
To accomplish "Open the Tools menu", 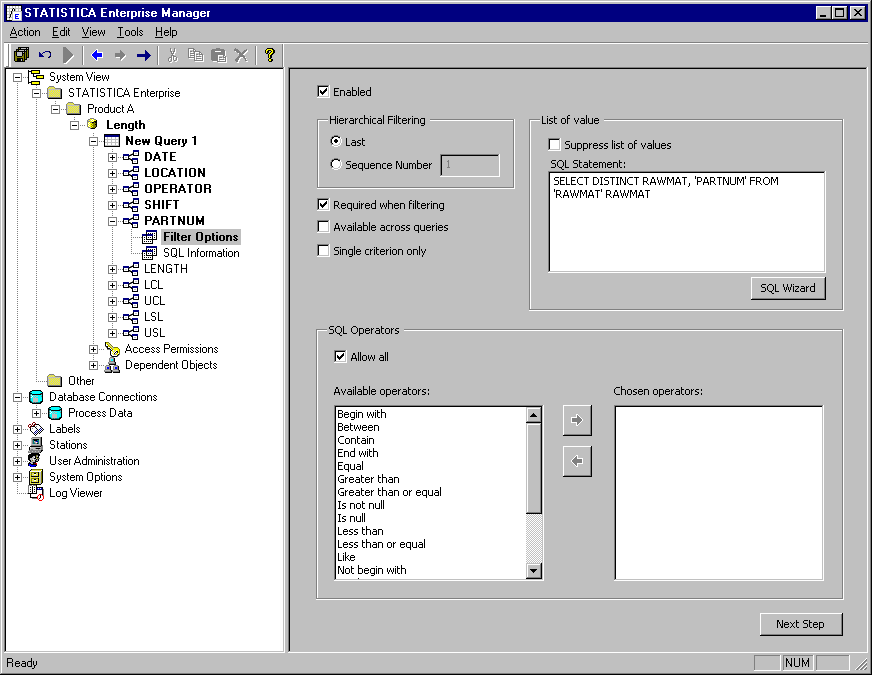I will coord(130,32).
